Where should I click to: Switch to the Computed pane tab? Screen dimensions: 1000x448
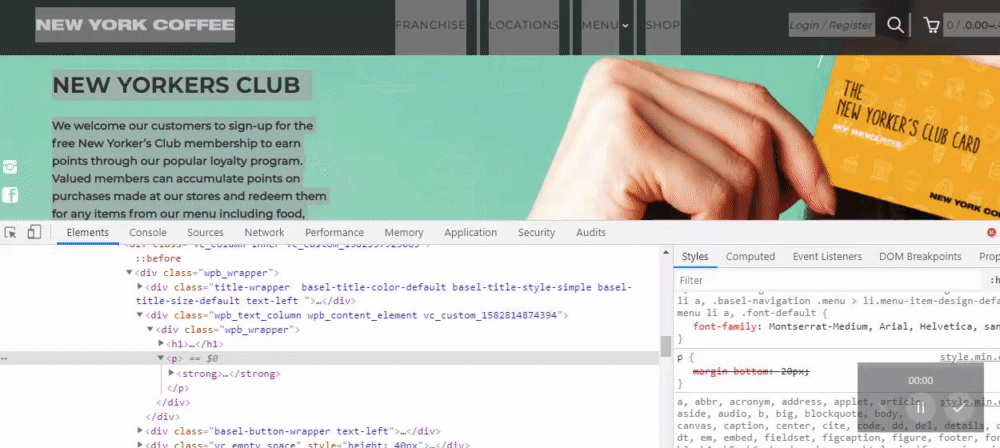tap(750, 257)
